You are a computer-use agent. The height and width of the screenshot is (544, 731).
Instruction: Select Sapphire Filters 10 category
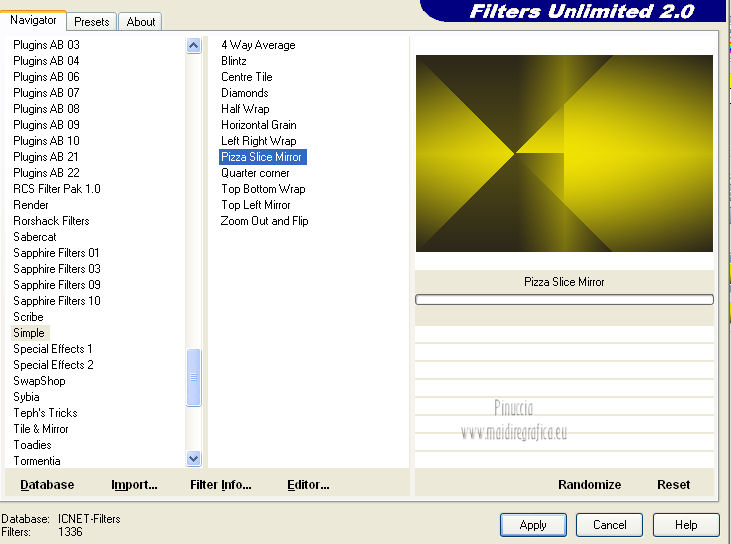tap(56, 301)
